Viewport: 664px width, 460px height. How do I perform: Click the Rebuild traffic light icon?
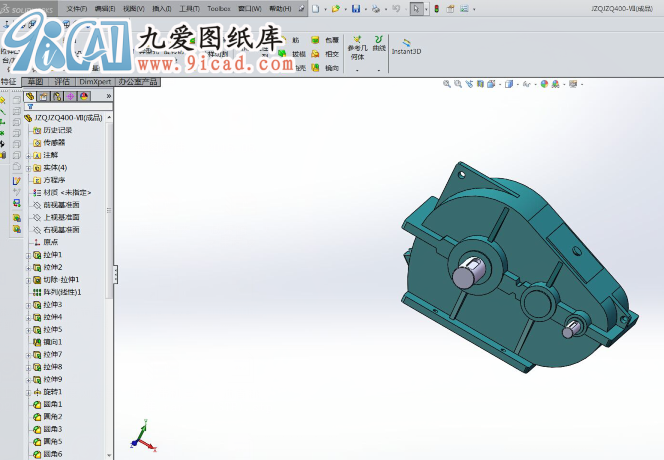point(437,8)
